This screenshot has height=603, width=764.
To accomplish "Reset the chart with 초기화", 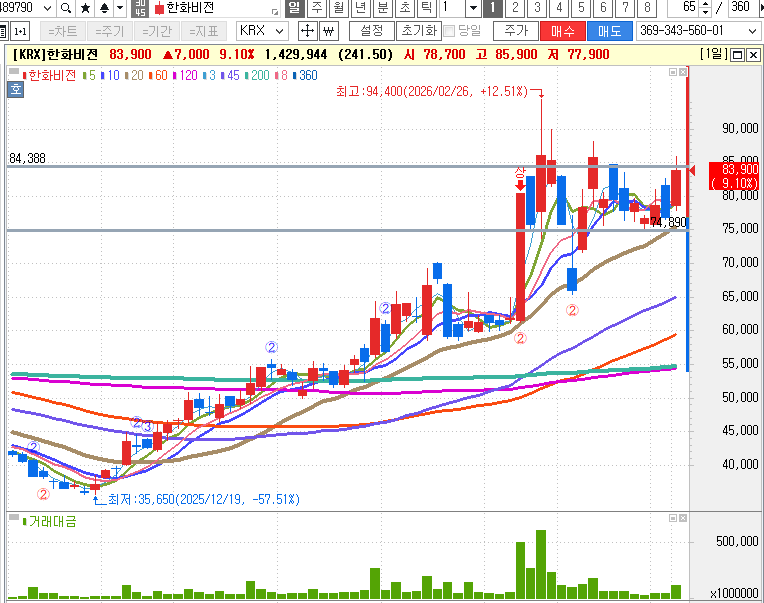I will tap(419, 31).
